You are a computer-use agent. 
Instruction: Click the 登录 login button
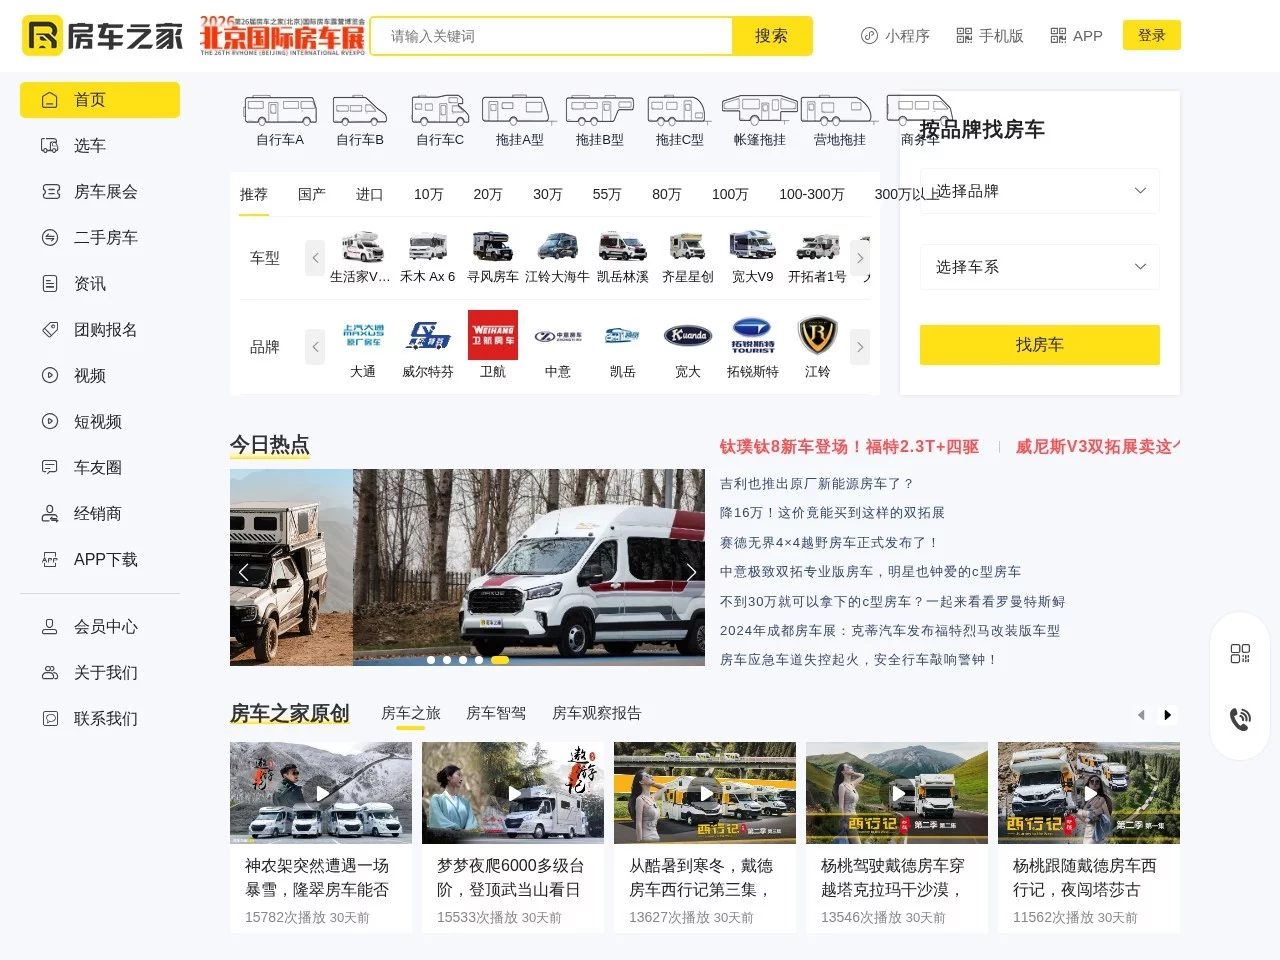pyautogui.click(x=1151, y=34)
